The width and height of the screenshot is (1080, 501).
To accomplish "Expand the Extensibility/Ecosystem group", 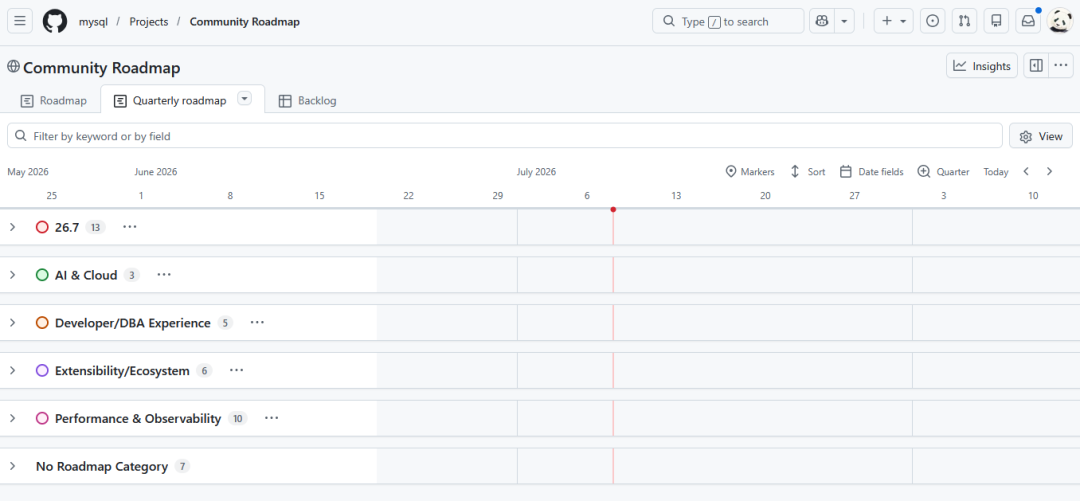I will pyautogui.click(x=12, y=370).
